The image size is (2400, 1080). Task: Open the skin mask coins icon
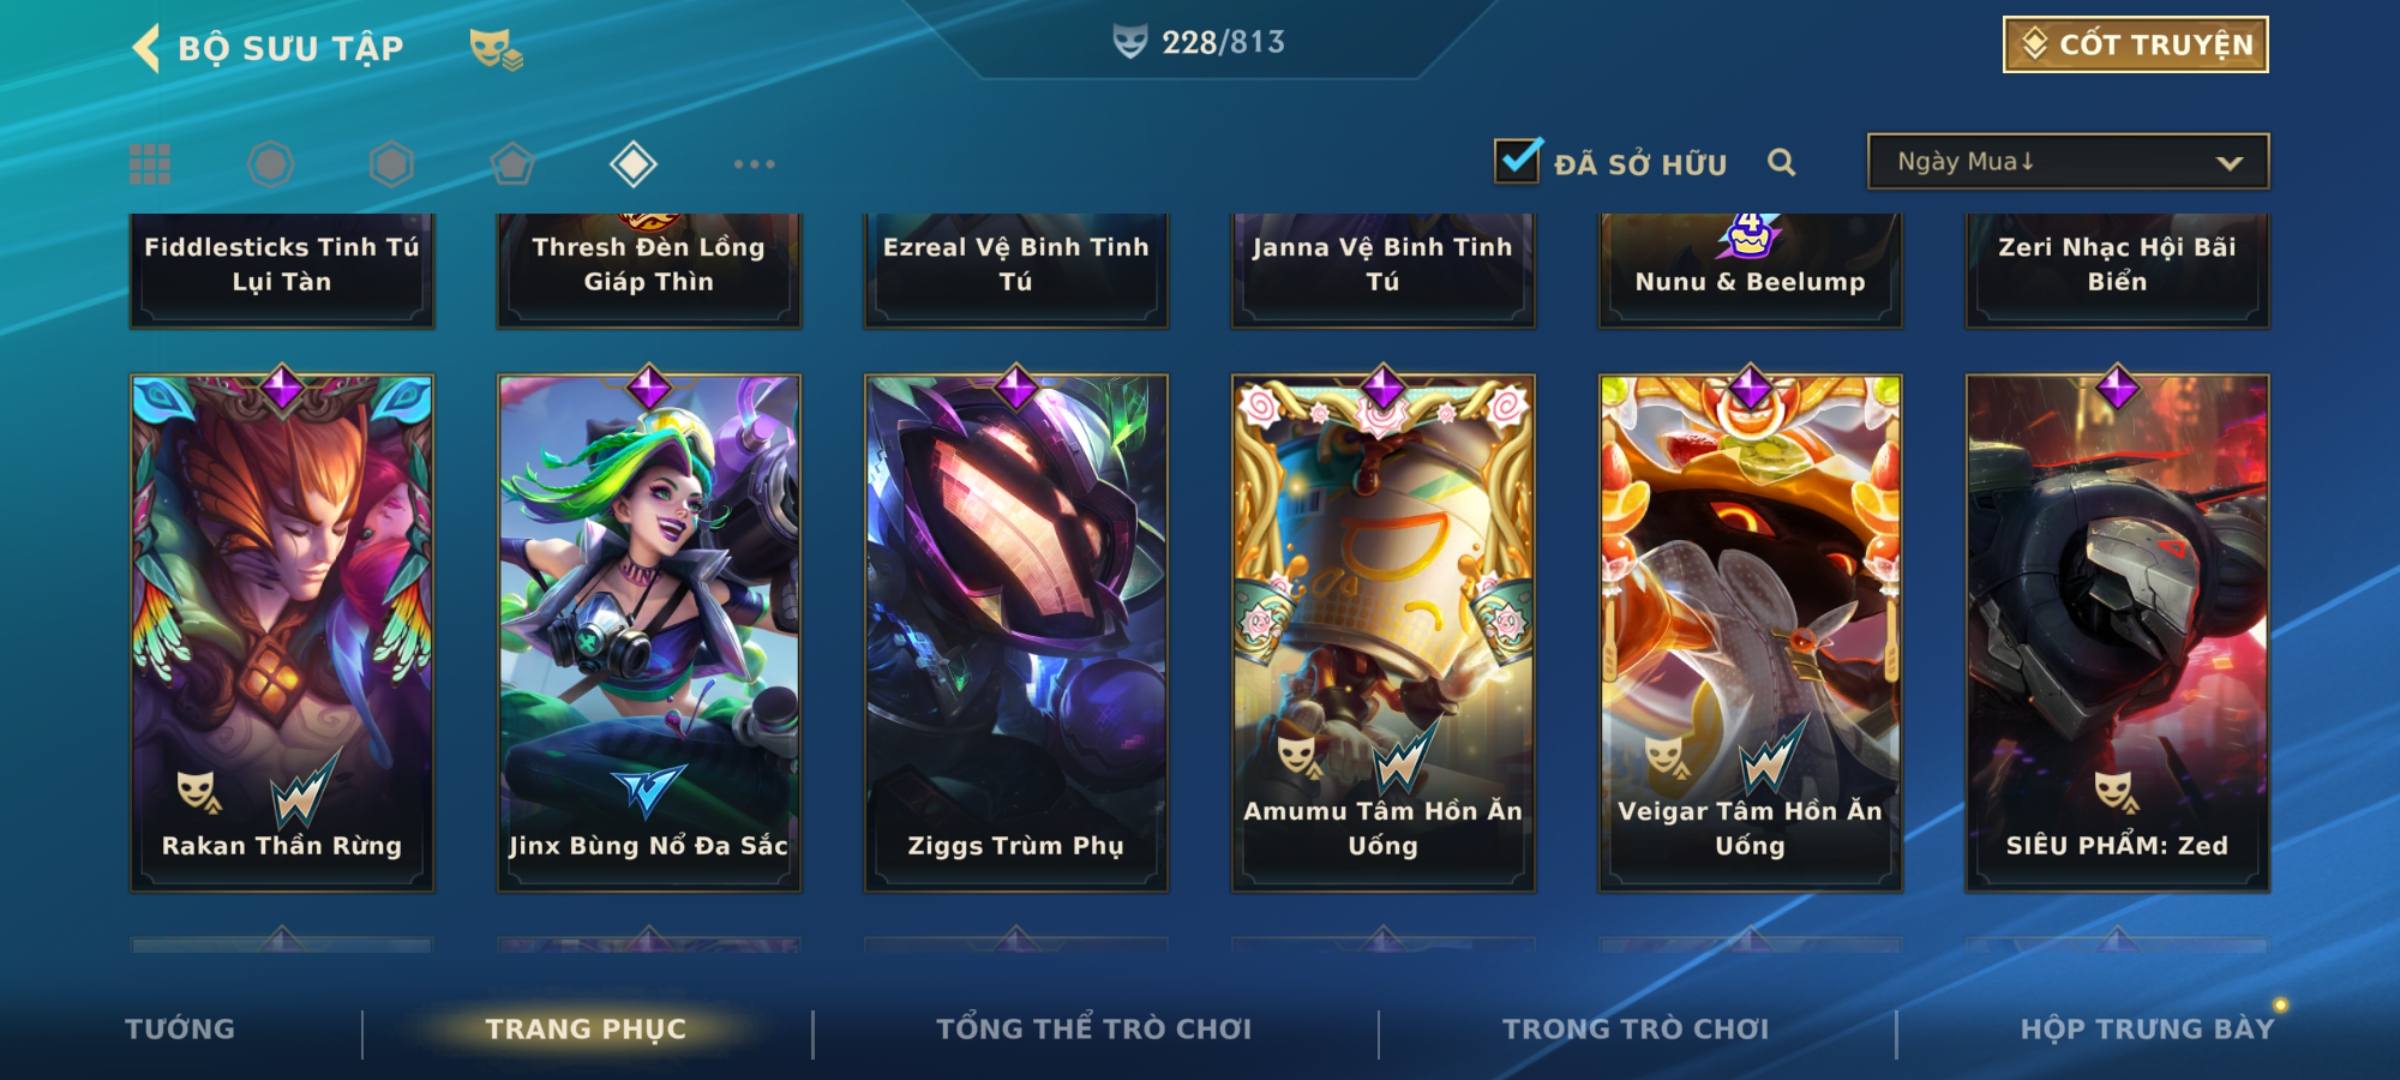(496, 48)
